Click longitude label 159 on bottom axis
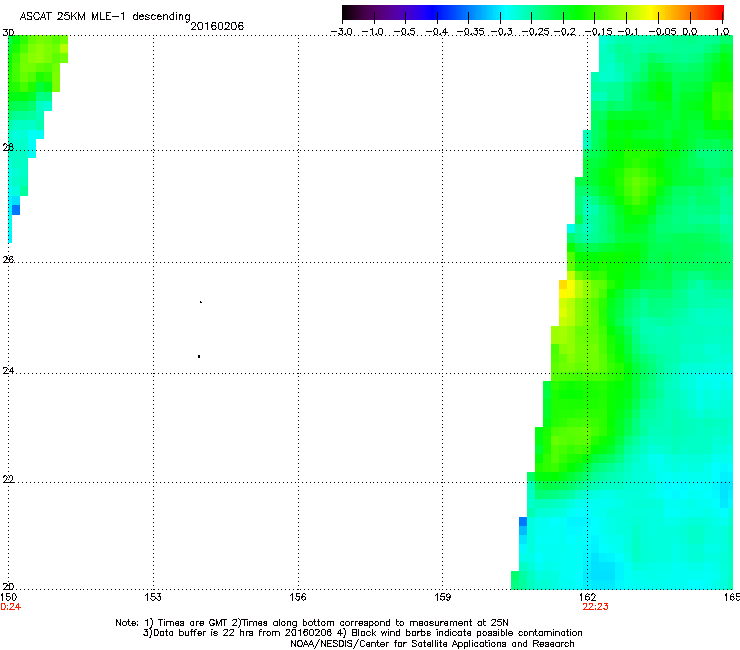Viewport: 740px width, 650px height. click(x=442, y=597)
